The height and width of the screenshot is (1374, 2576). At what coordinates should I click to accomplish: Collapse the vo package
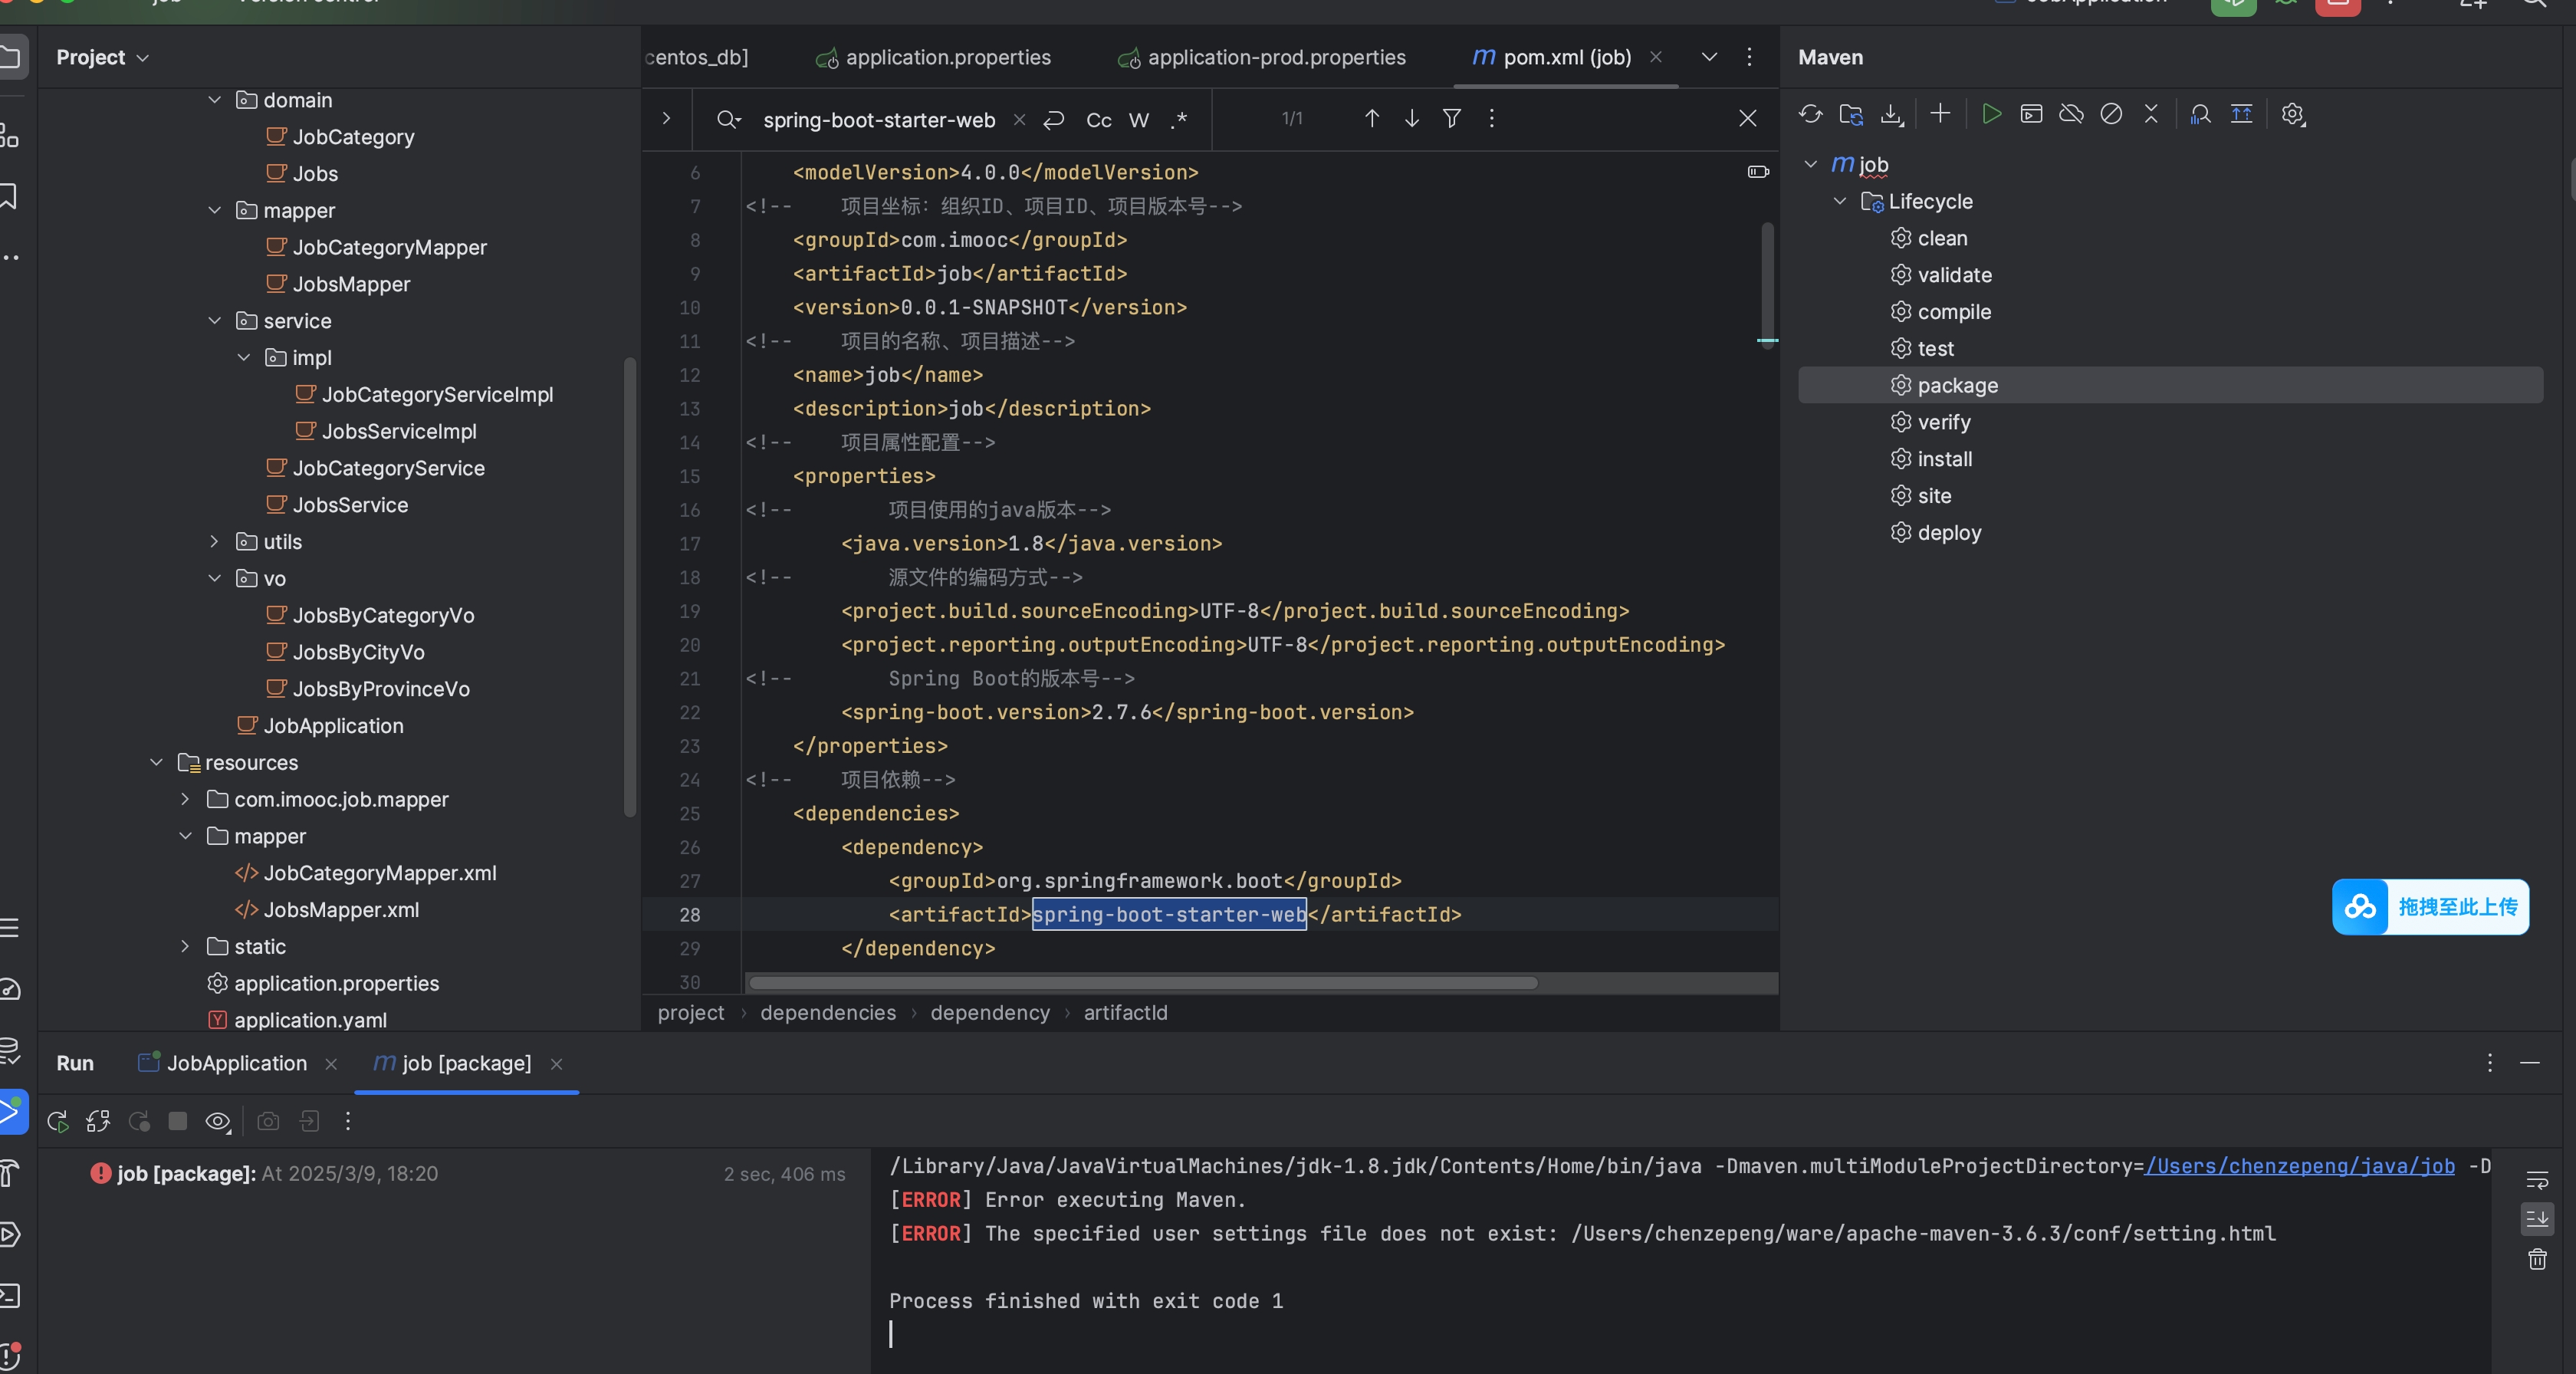[x=214, y=579]
